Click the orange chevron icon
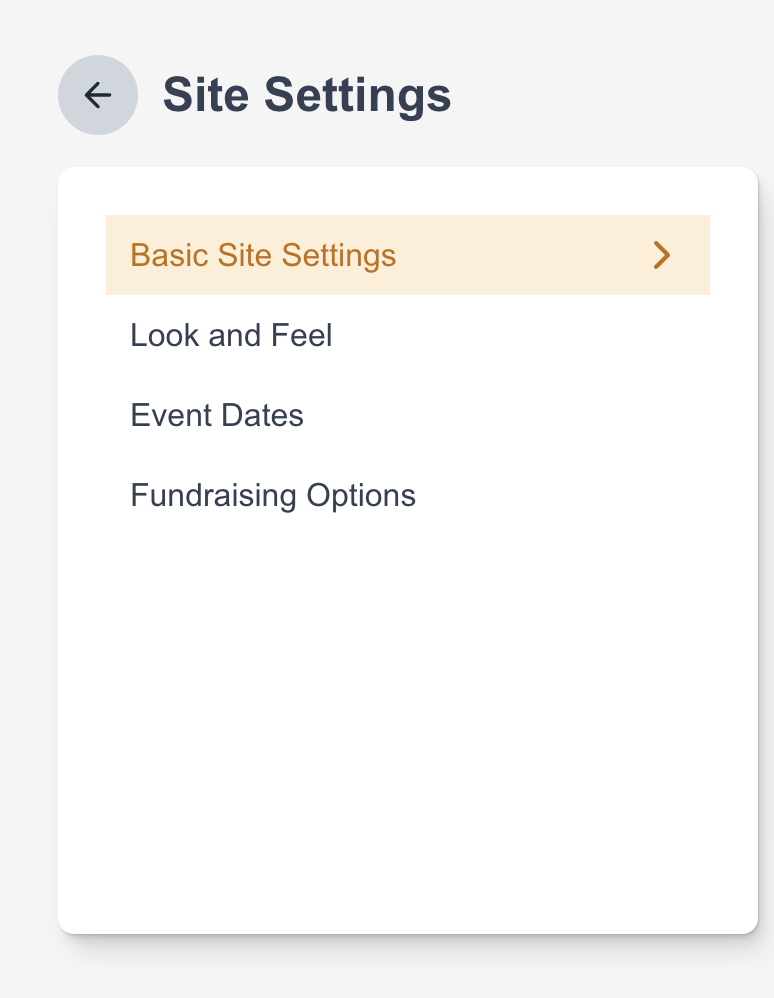Viewport: 774px width, 998px height. tap(661, 255)
